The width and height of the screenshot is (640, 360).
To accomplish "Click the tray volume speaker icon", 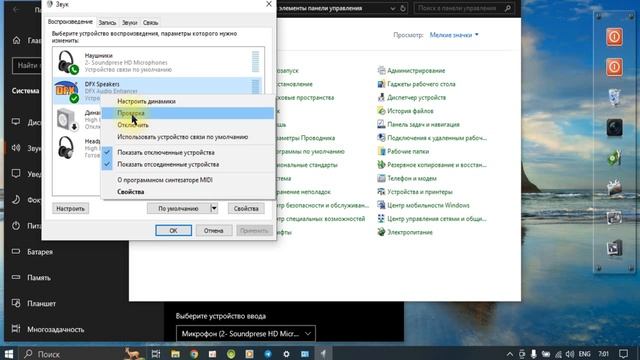I will click(570, 354).
